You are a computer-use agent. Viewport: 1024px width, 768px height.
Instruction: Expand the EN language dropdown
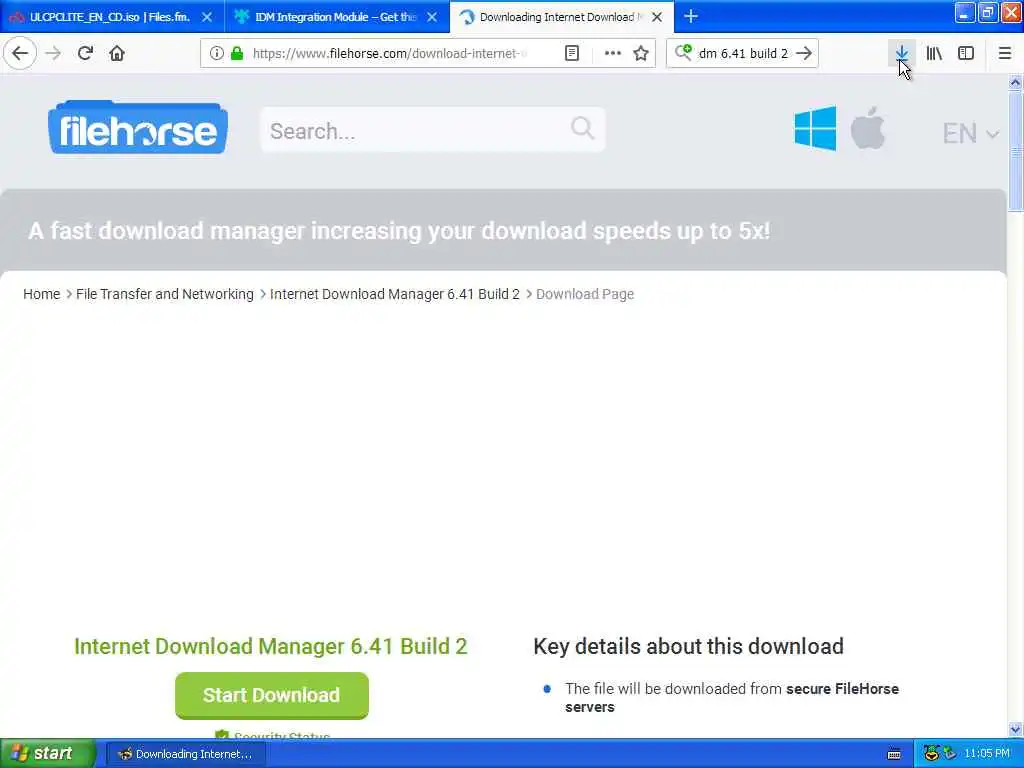tap(970, 133)
